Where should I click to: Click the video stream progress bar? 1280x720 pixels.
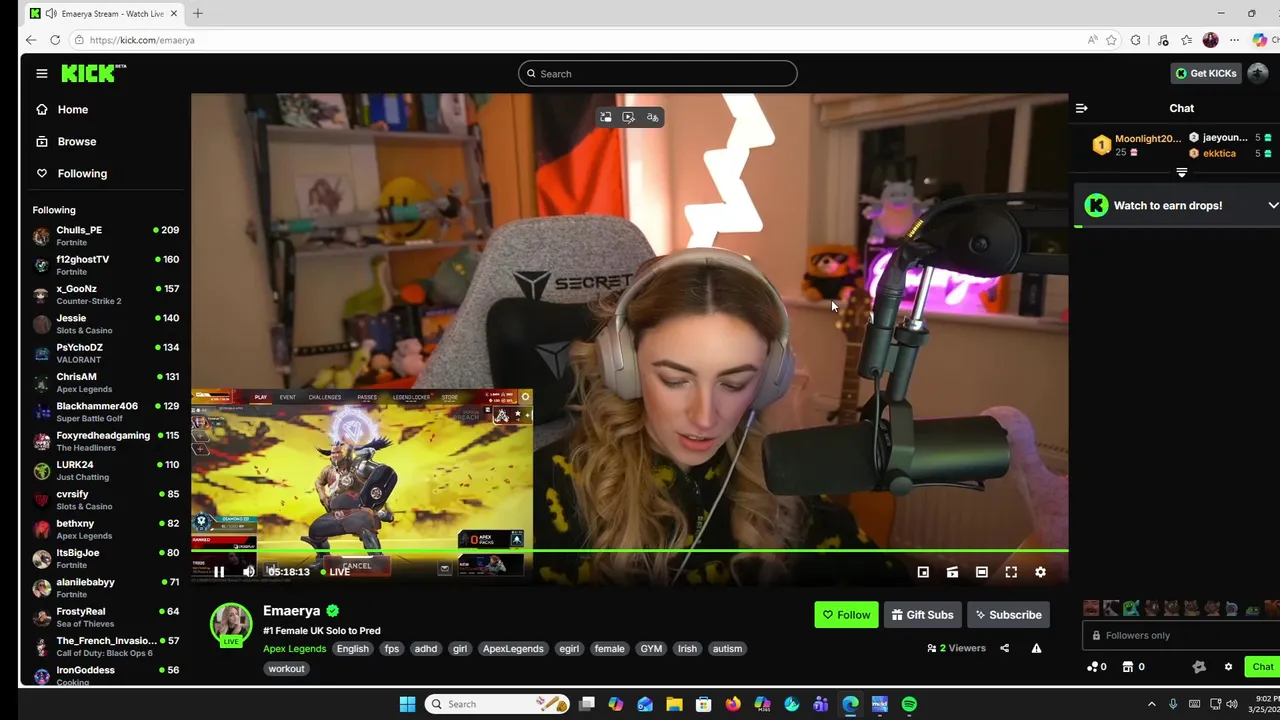tap(629, 551)
